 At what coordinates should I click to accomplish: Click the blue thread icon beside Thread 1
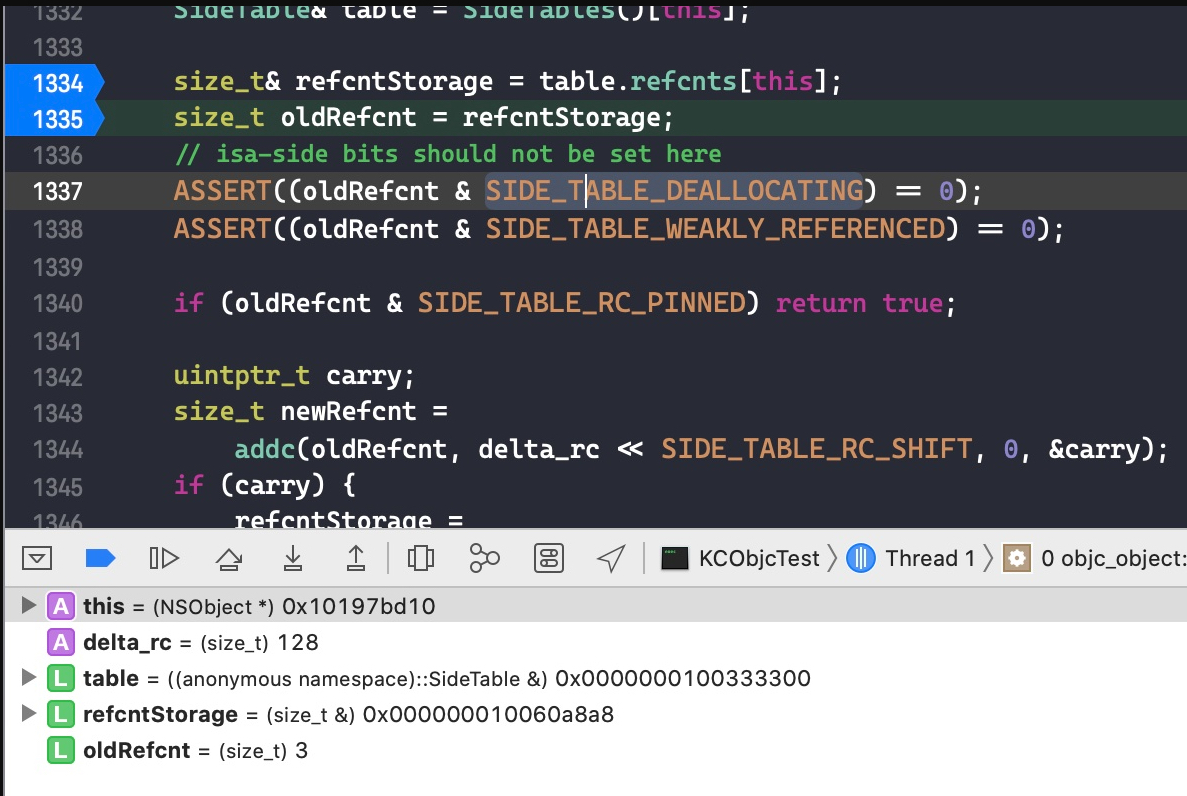(861, 558)
